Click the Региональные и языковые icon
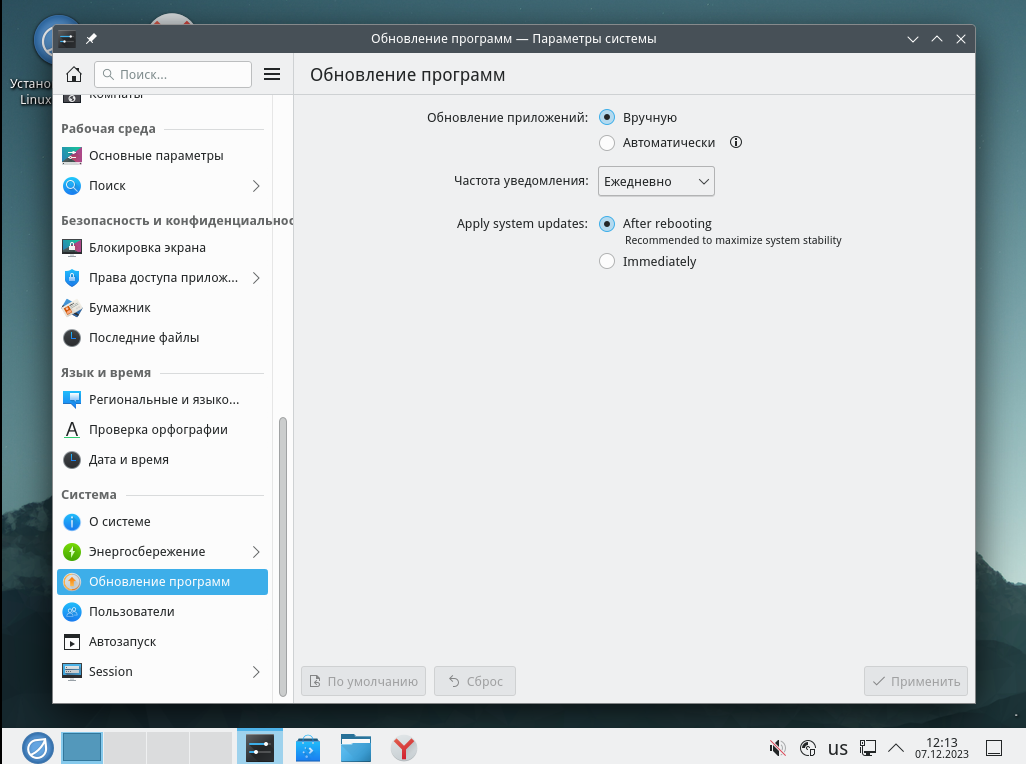 (x=72, y=399)
